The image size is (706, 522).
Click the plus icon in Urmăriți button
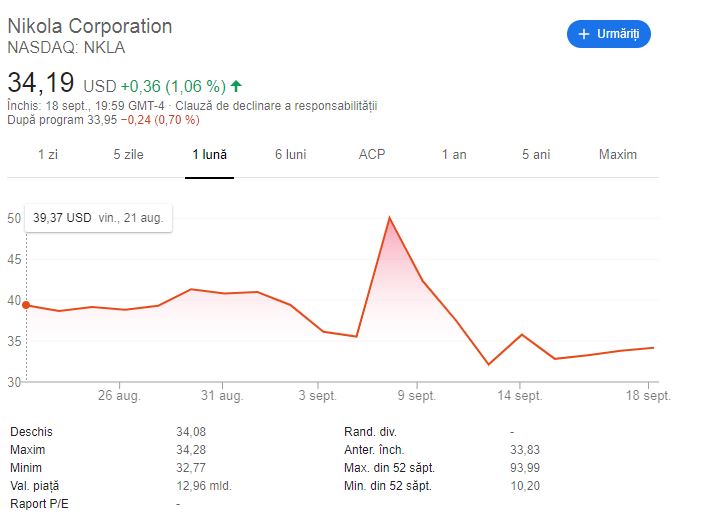584,34
